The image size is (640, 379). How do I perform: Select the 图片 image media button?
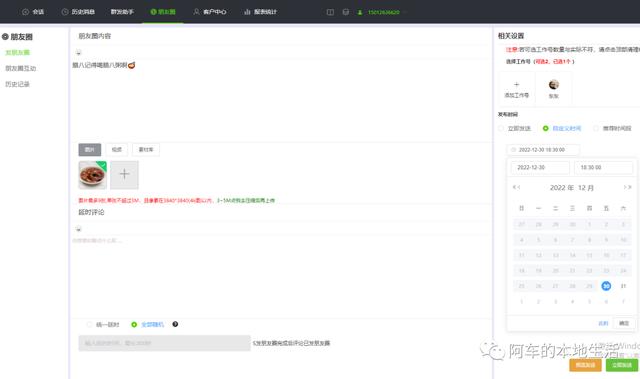point(90,150)
